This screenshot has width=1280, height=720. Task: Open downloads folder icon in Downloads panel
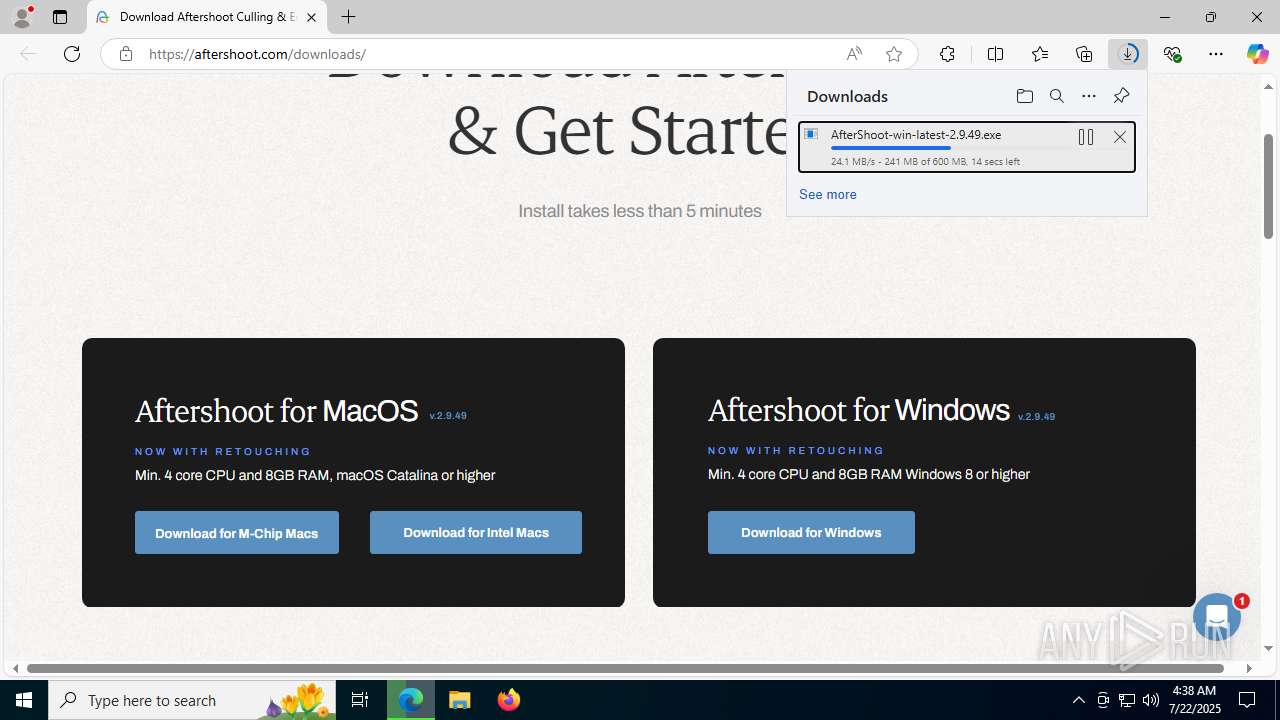[x=1024, y=96]
